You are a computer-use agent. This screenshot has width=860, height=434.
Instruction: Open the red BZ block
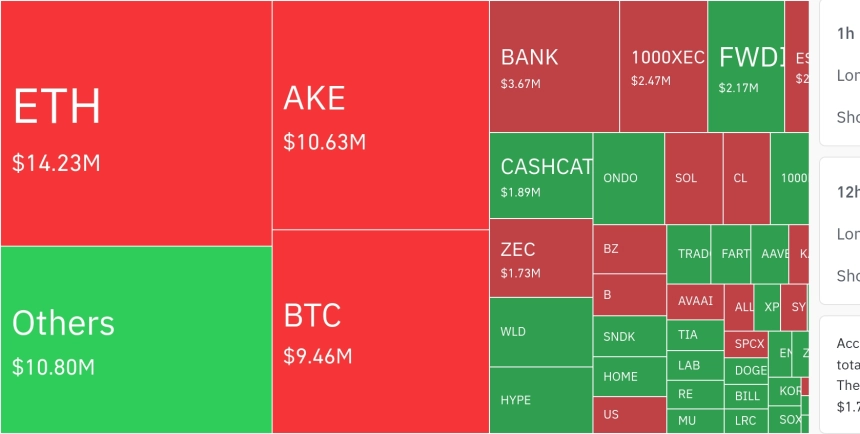coord(630,249)
